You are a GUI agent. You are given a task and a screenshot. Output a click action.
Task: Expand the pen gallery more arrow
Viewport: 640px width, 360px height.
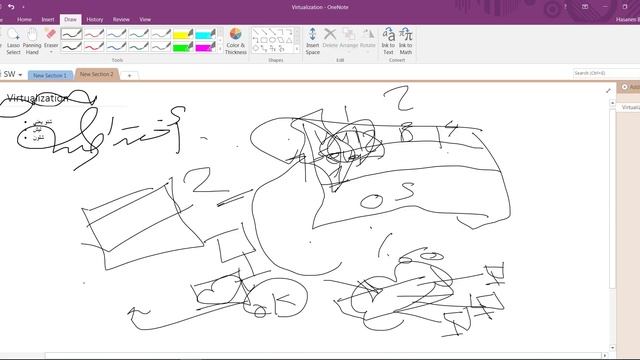(220, 49)
